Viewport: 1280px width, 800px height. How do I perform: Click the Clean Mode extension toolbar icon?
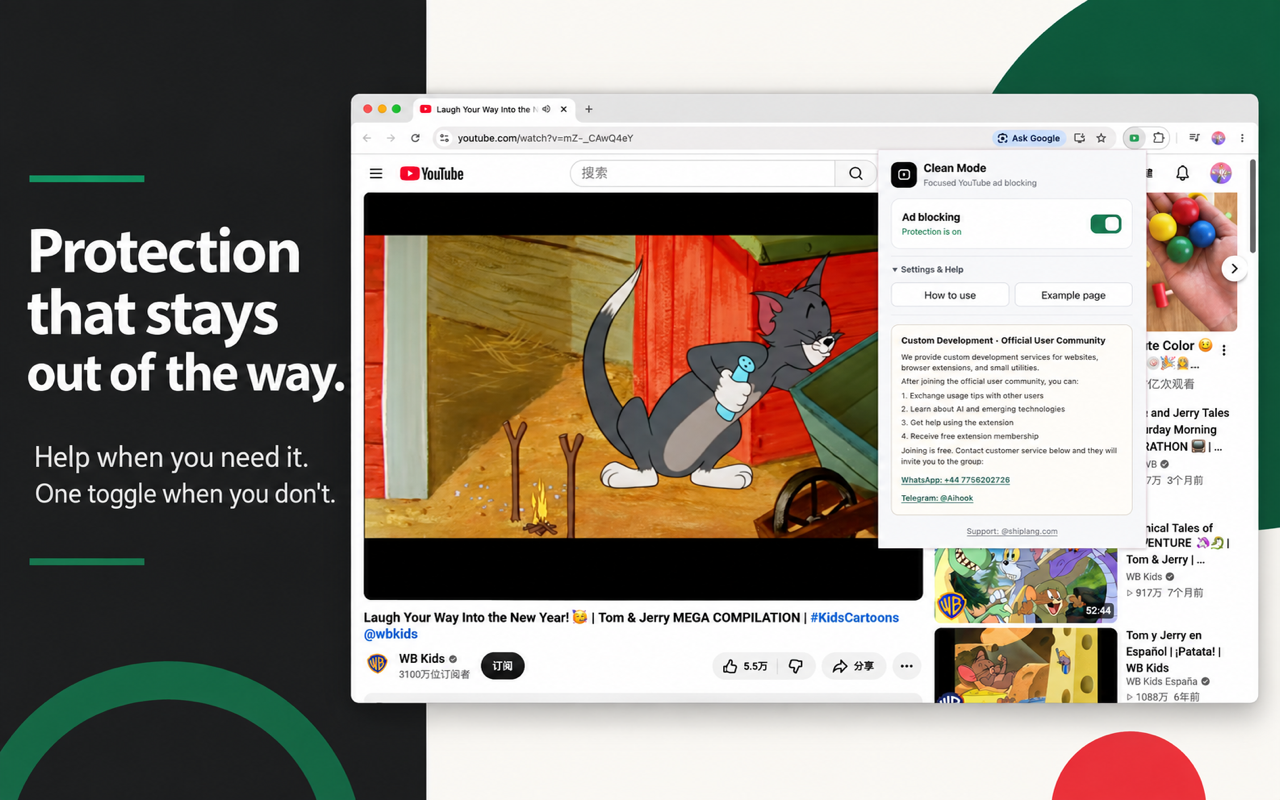[x=1134, y=138]
